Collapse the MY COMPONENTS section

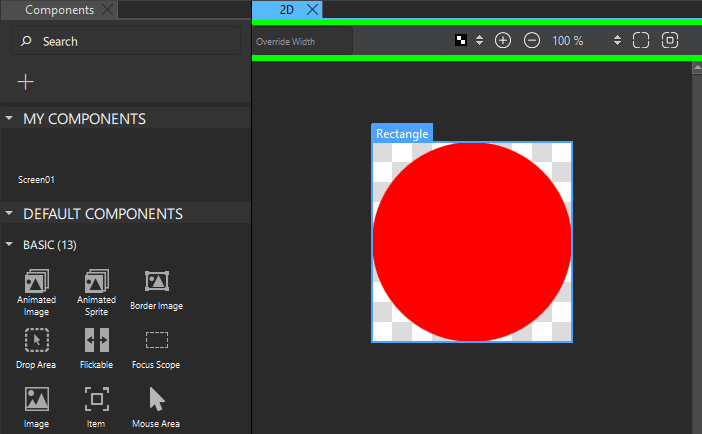pos(9,118)
